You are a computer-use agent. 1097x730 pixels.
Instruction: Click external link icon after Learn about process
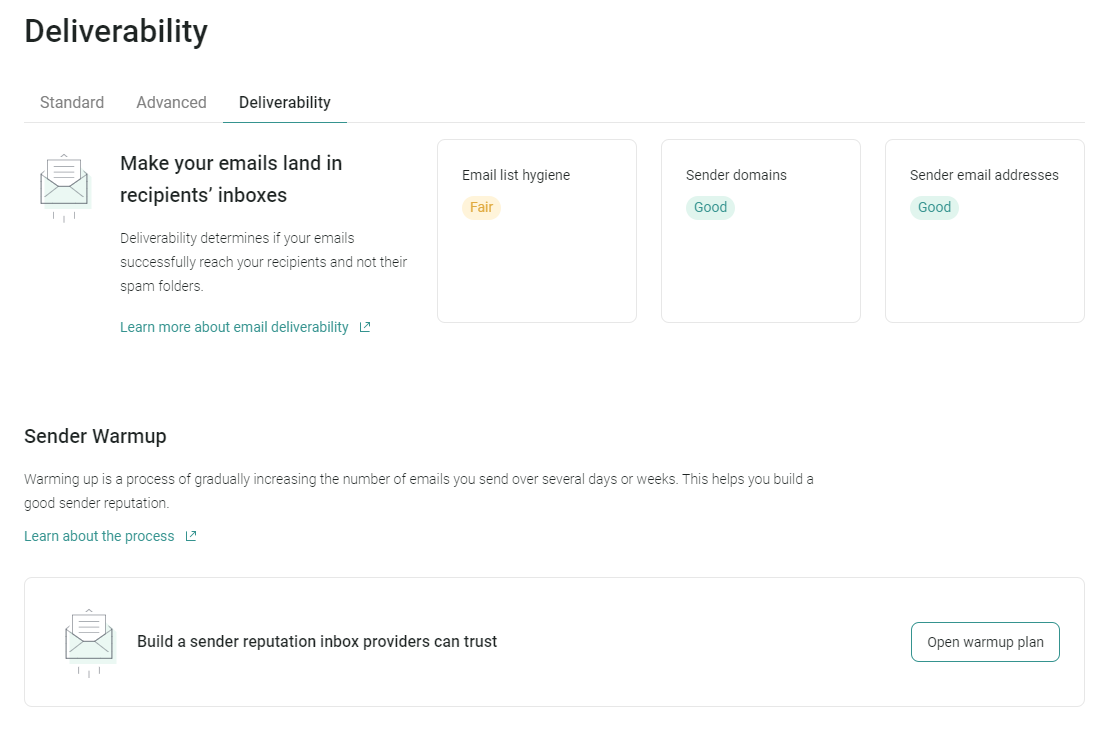(190, 536)
